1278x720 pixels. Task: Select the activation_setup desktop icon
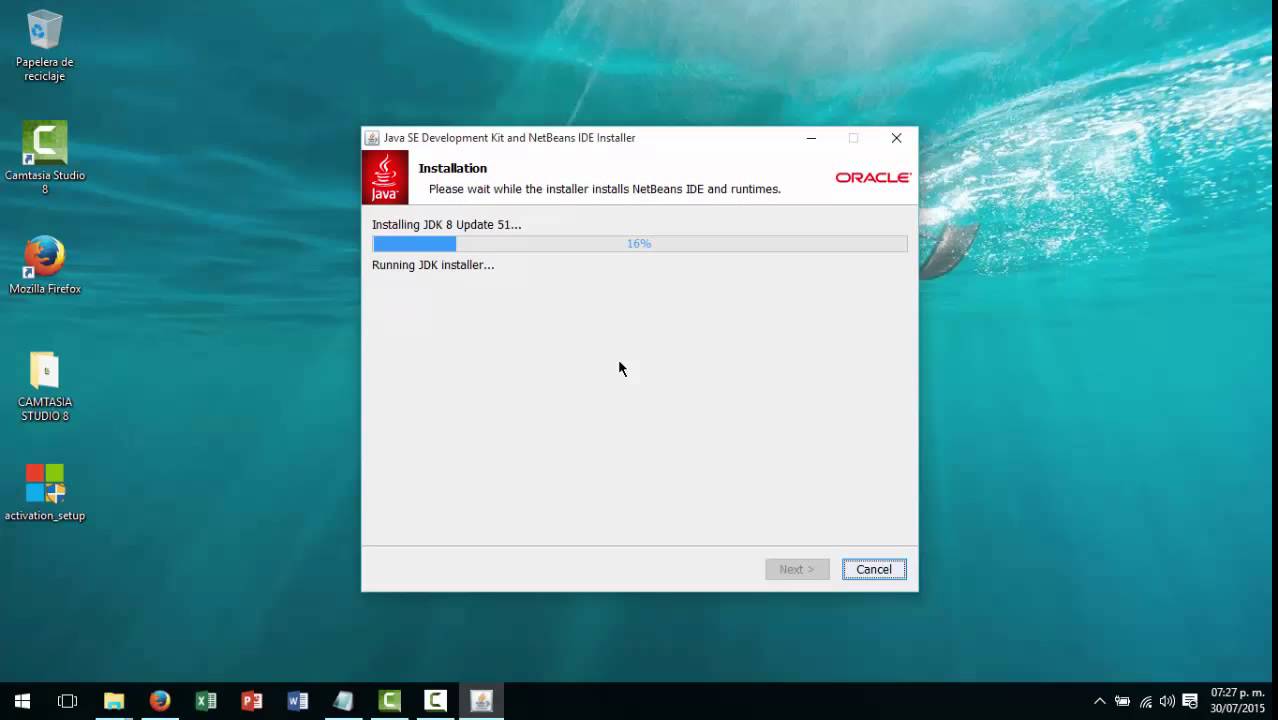point(44,492)
